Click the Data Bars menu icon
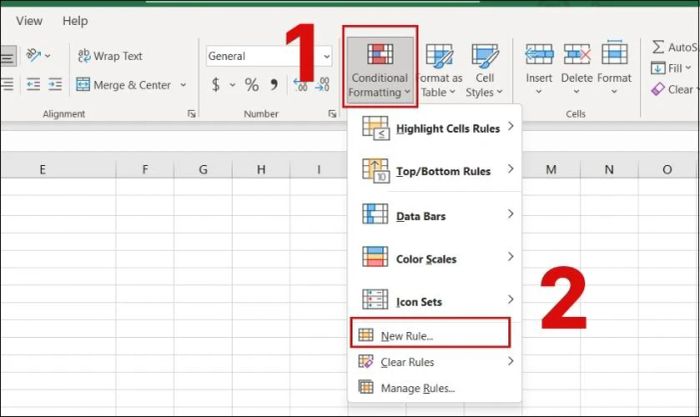This screenshot has width=700, height=417. [x=375, y=214]
